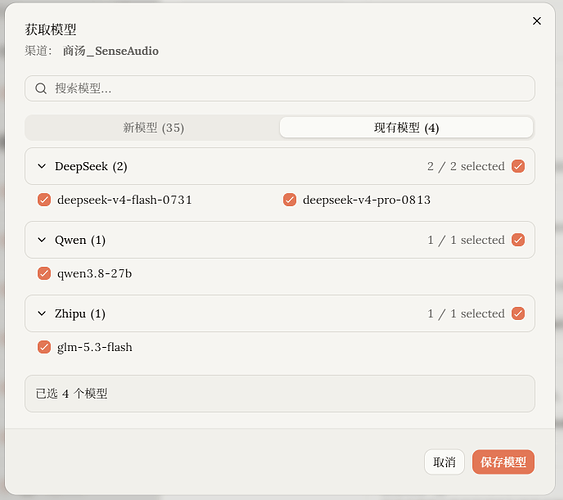
Task: Collapse the Zhipu group chevron
Action: 42,313
